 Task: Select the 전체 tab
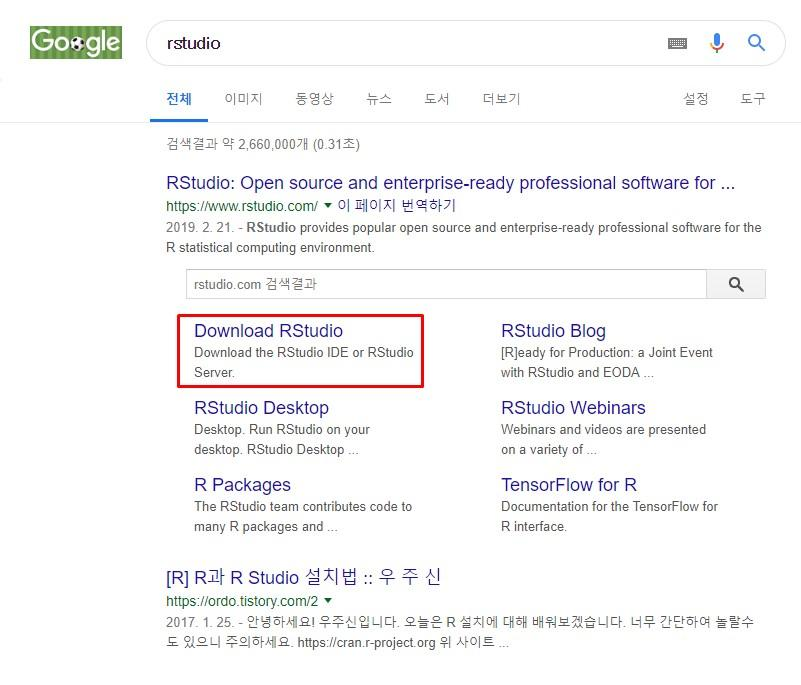(x=179, y=99)
